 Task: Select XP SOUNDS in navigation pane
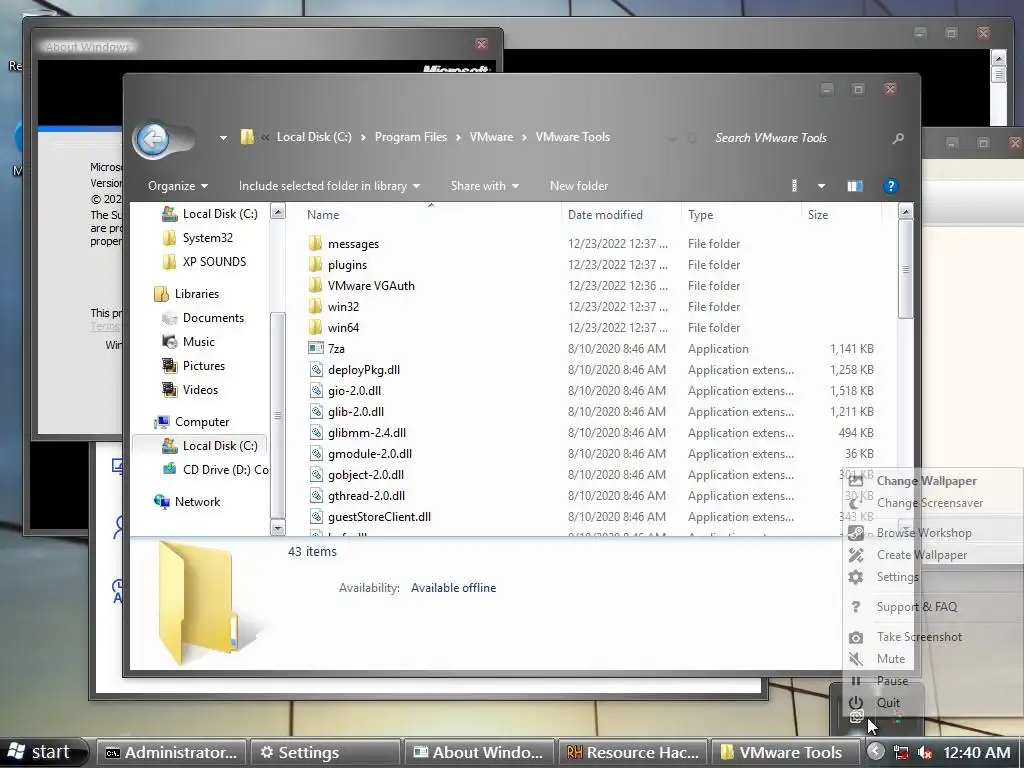click(x=214, y=262)
